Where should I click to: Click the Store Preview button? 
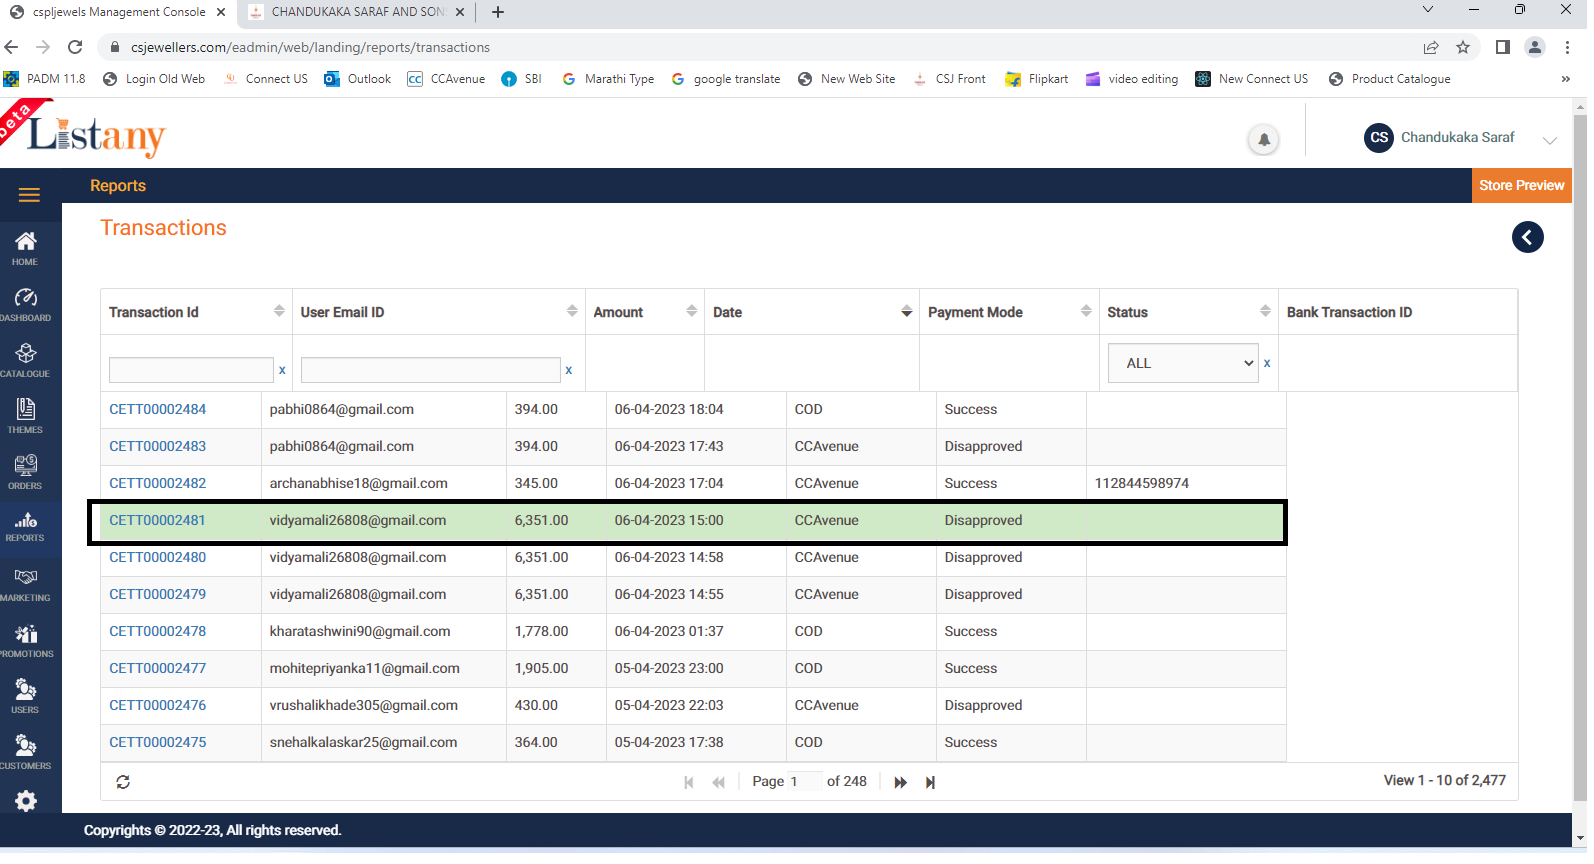1521,185
